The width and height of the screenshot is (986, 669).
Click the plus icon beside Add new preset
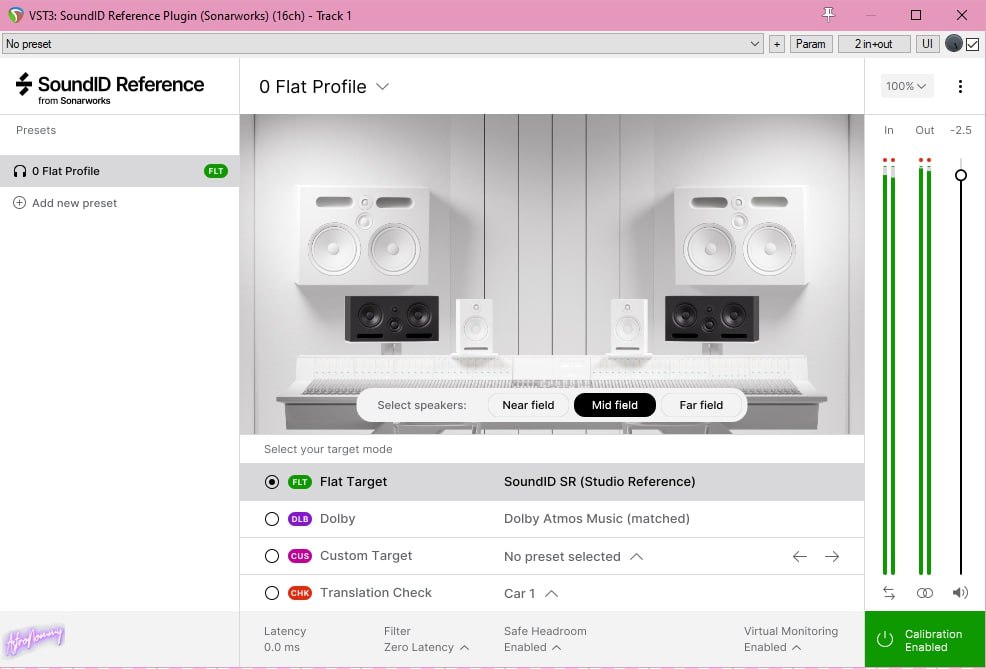(x=19, y=202)
